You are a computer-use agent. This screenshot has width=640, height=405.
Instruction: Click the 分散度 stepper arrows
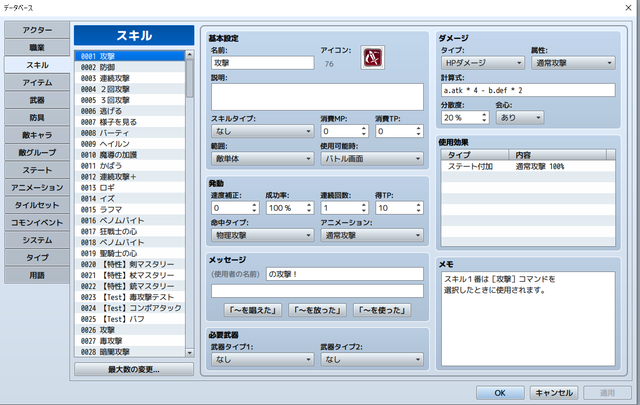(484, 118)
